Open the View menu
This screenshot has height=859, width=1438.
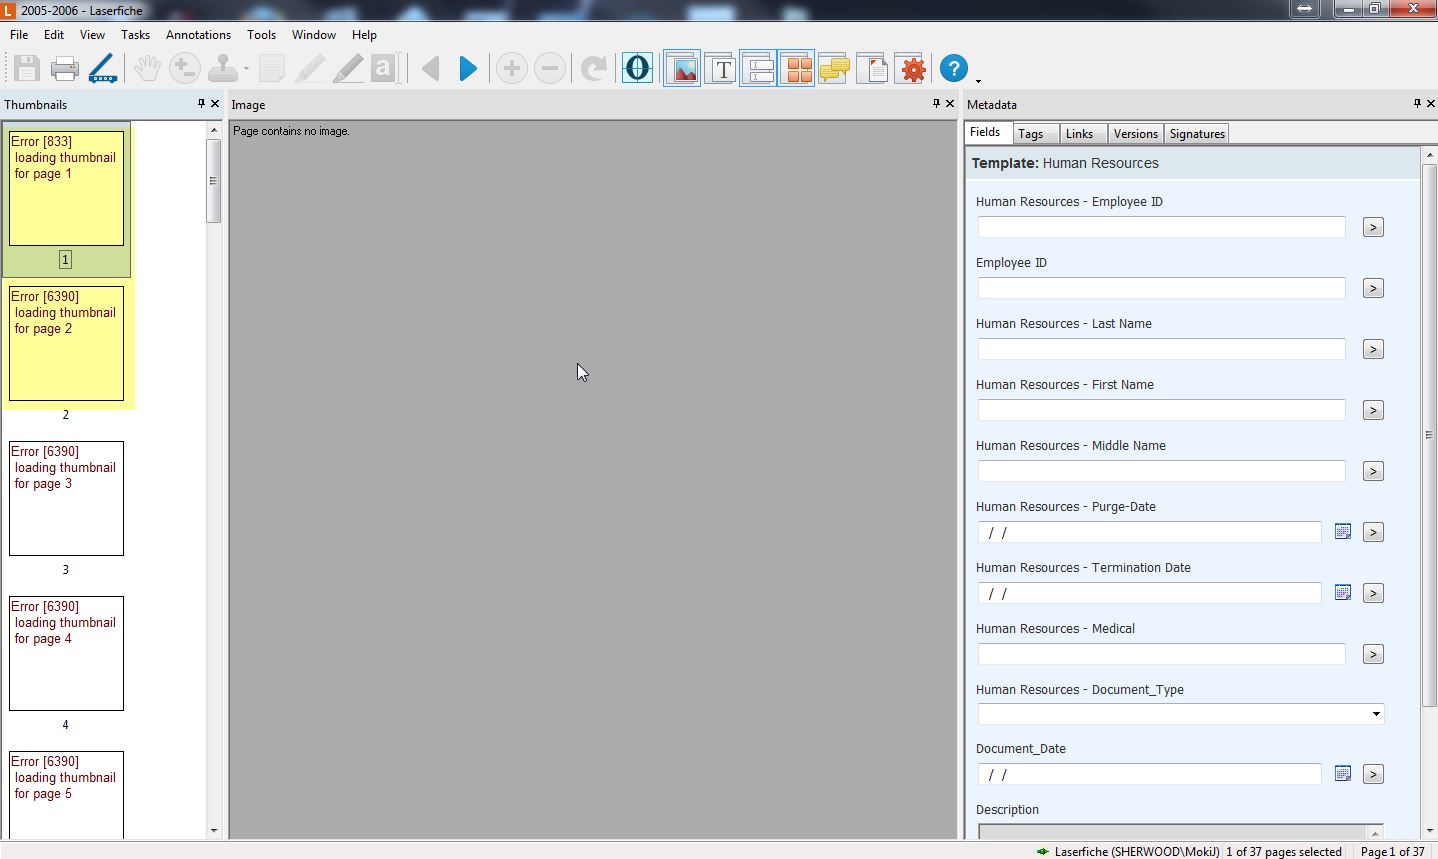[x=92, y=34]
